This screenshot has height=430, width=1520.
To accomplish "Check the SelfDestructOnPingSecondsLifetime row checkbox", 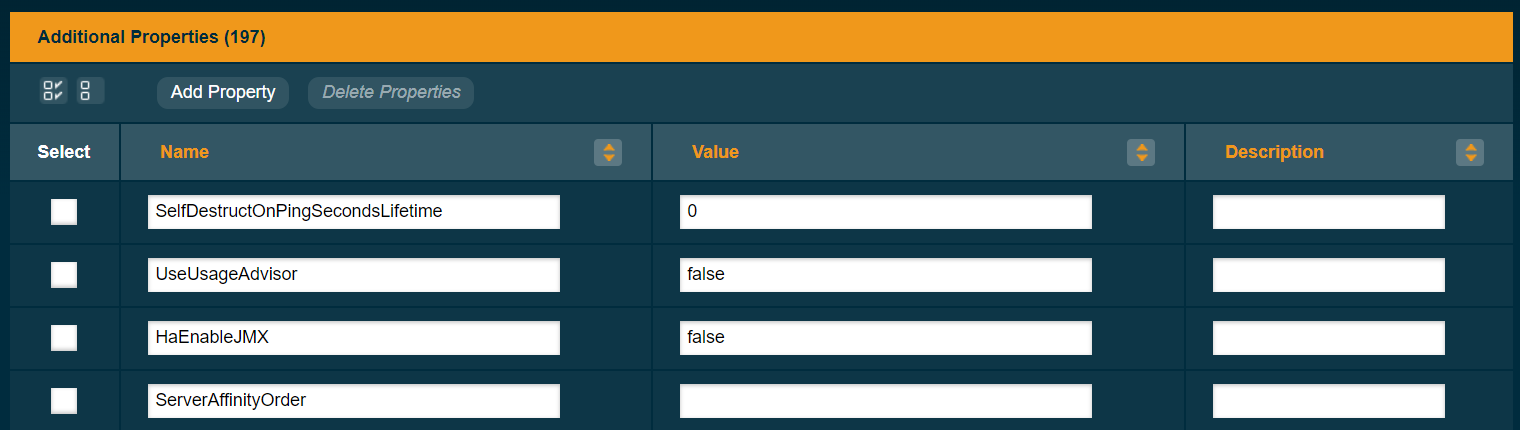I will 64,212.
